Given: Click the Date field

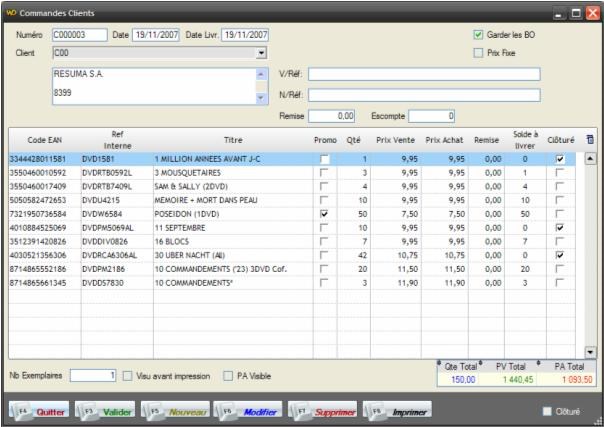Looking at the screenshot, I should coord(156,35).
